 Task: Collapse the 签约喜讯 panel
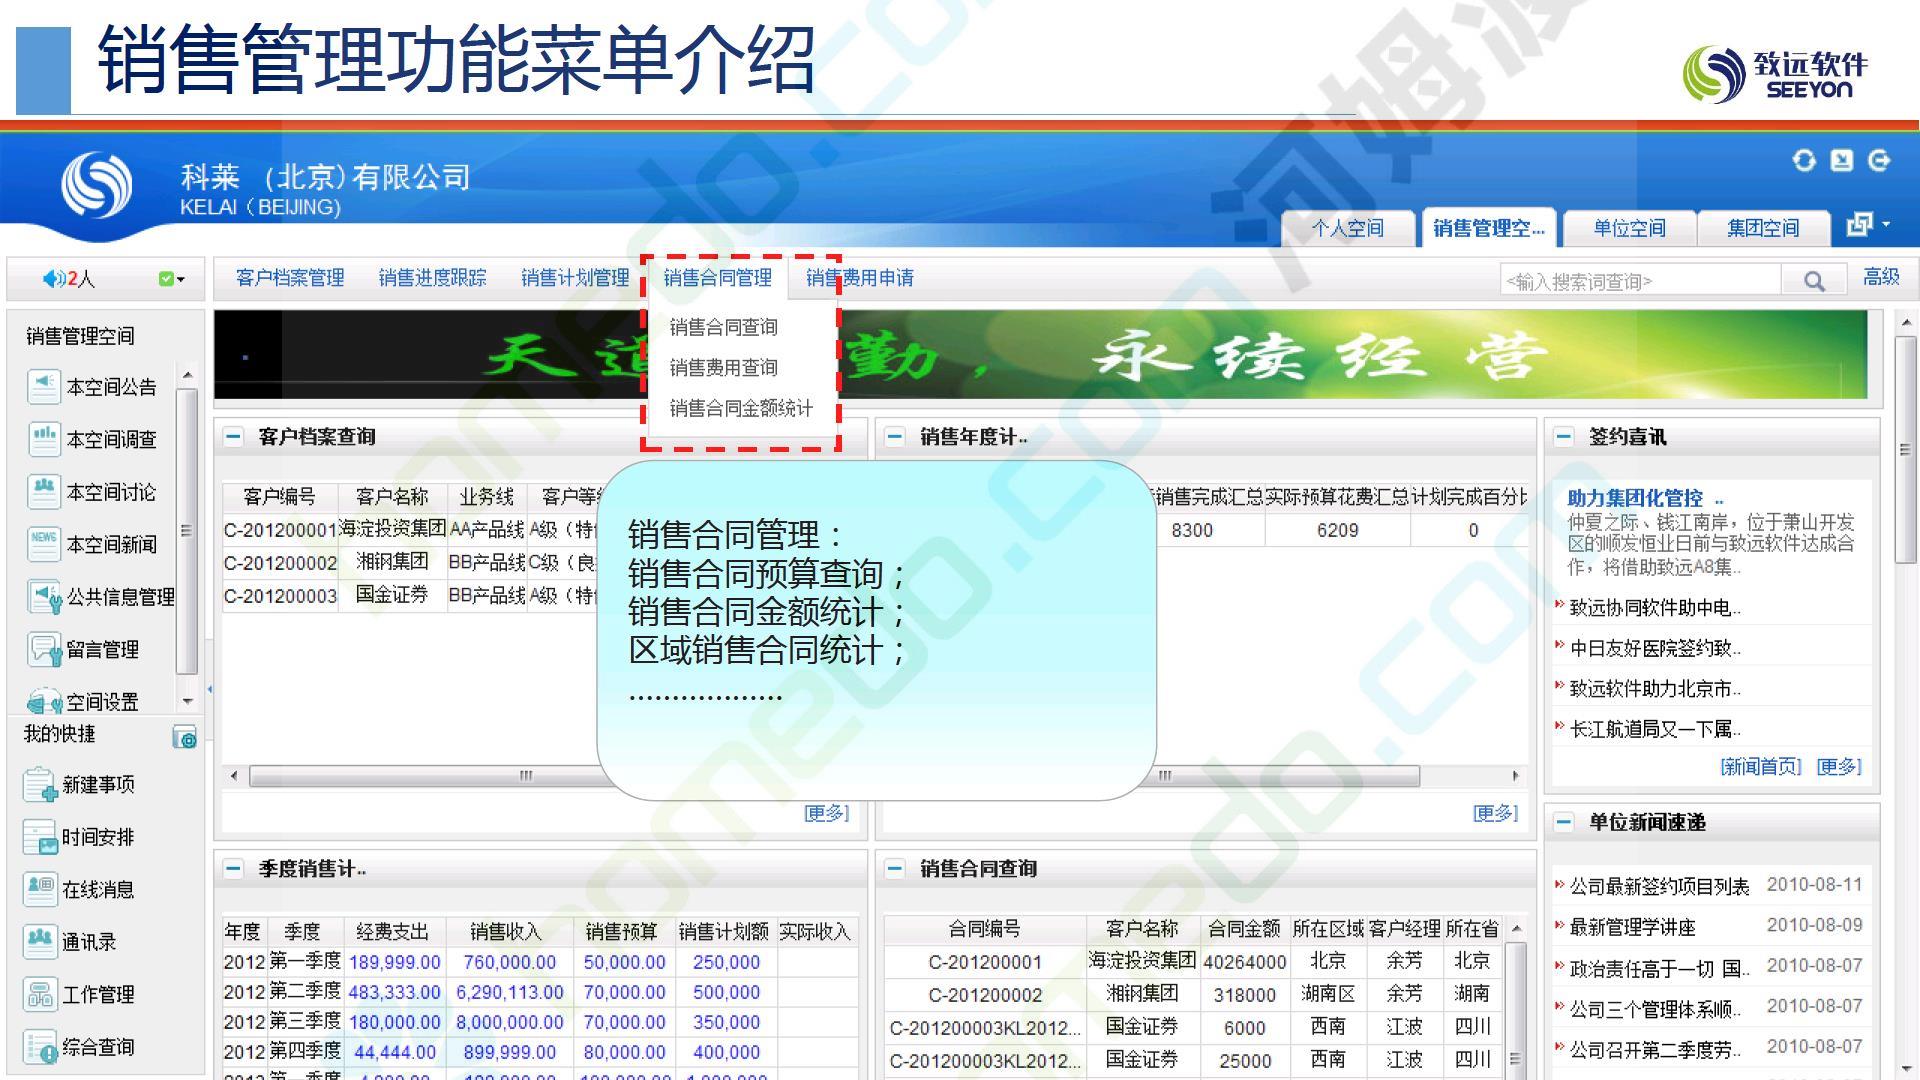[1564, 437]
